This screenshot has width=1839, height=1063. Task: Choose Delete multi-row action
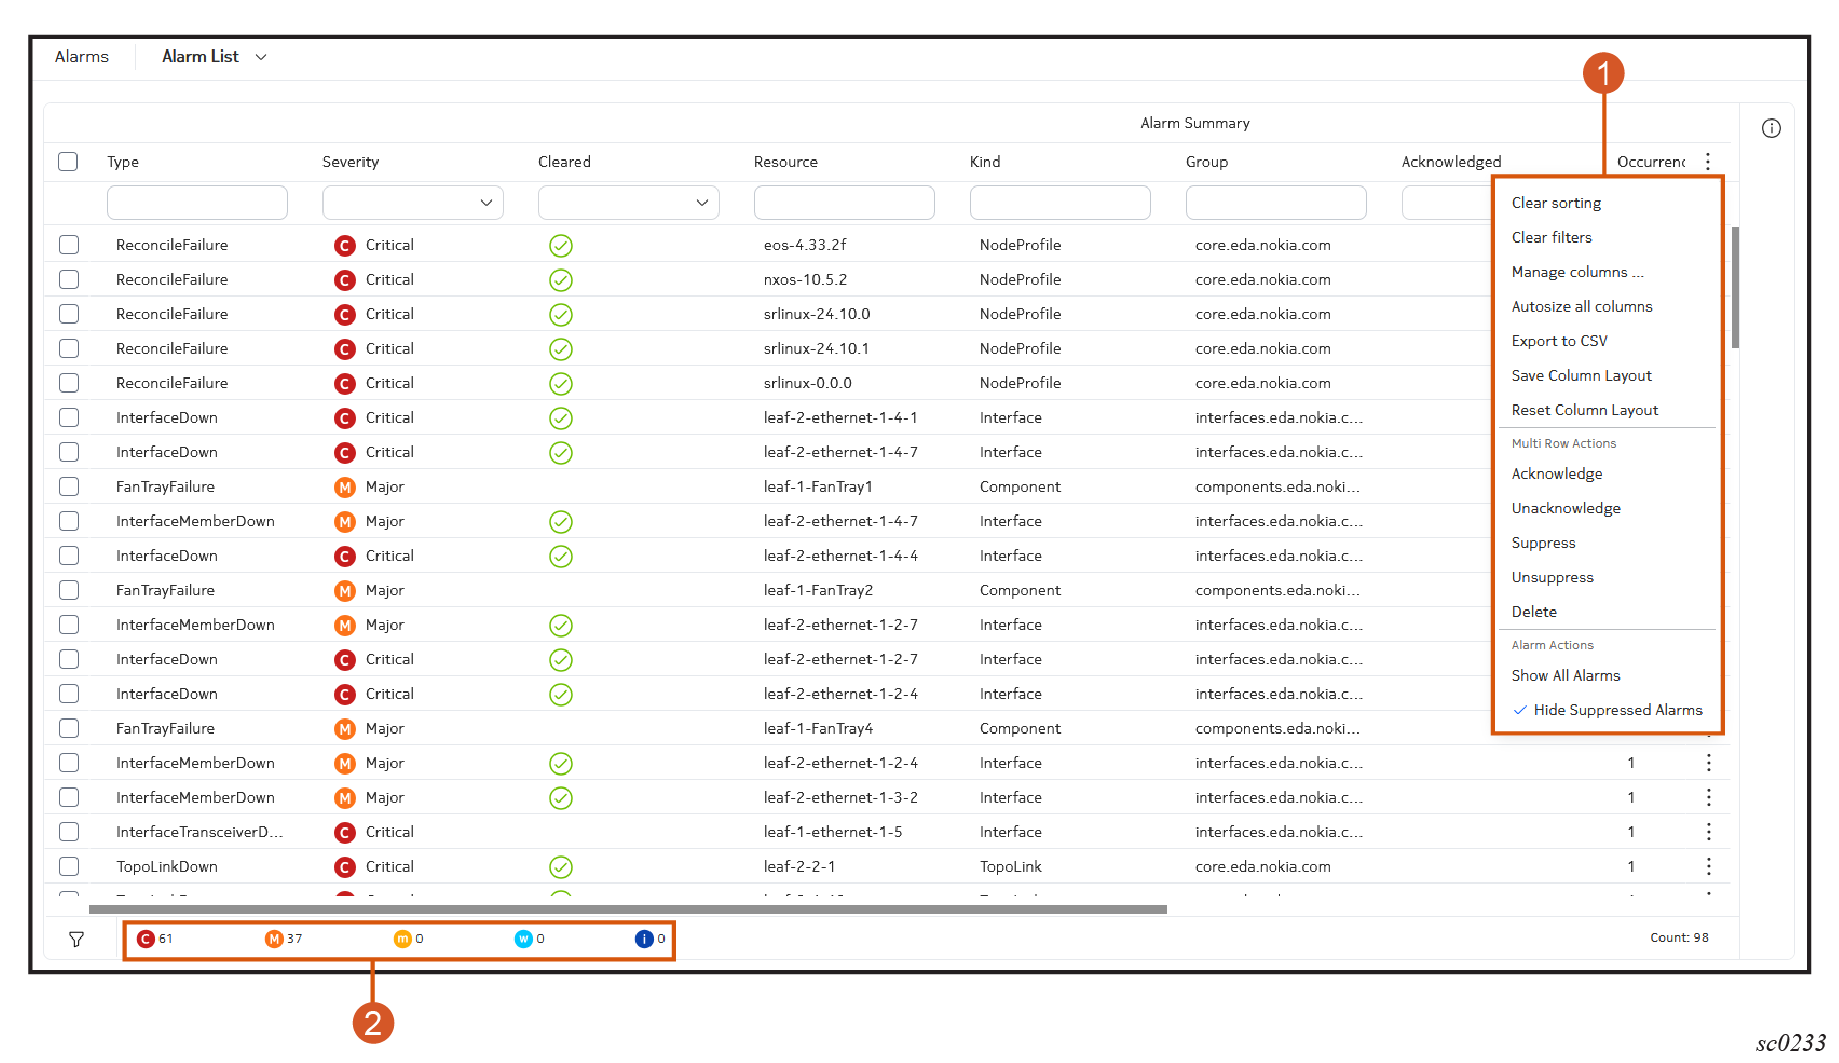tap(1534, 612)
